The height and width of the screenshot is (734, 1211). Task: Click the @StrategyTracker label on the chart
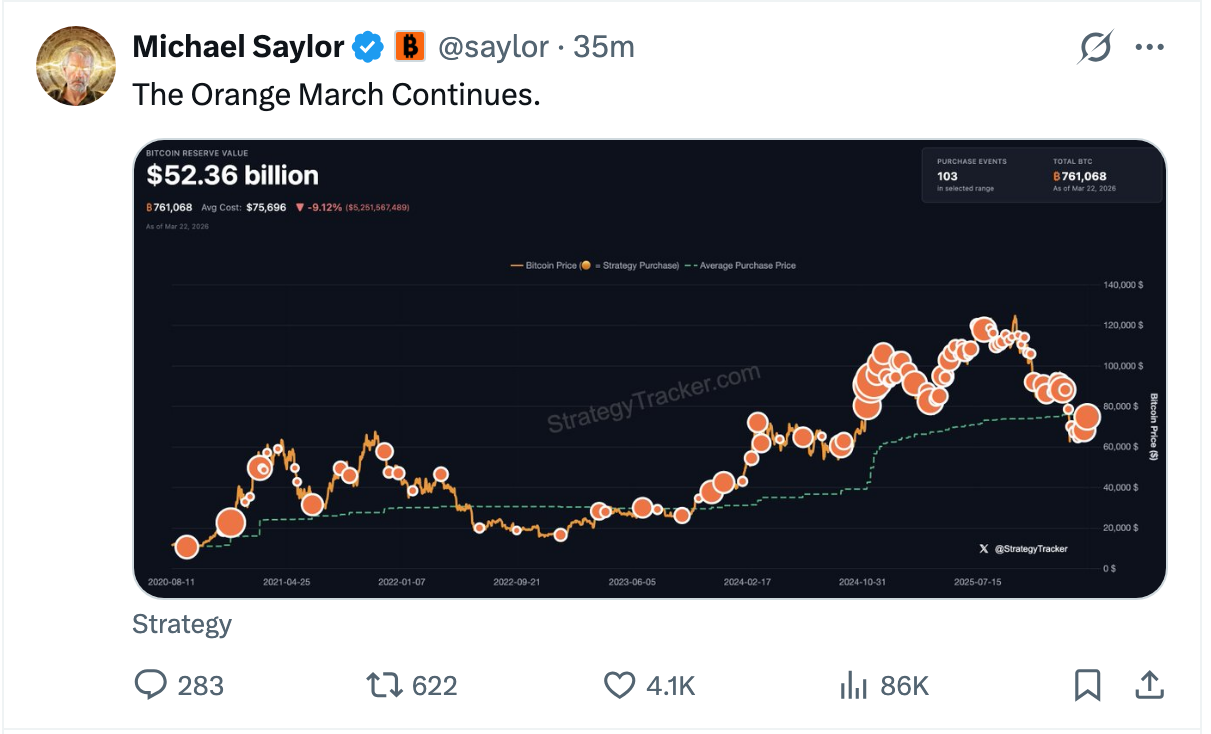[x=1034, y=548]
